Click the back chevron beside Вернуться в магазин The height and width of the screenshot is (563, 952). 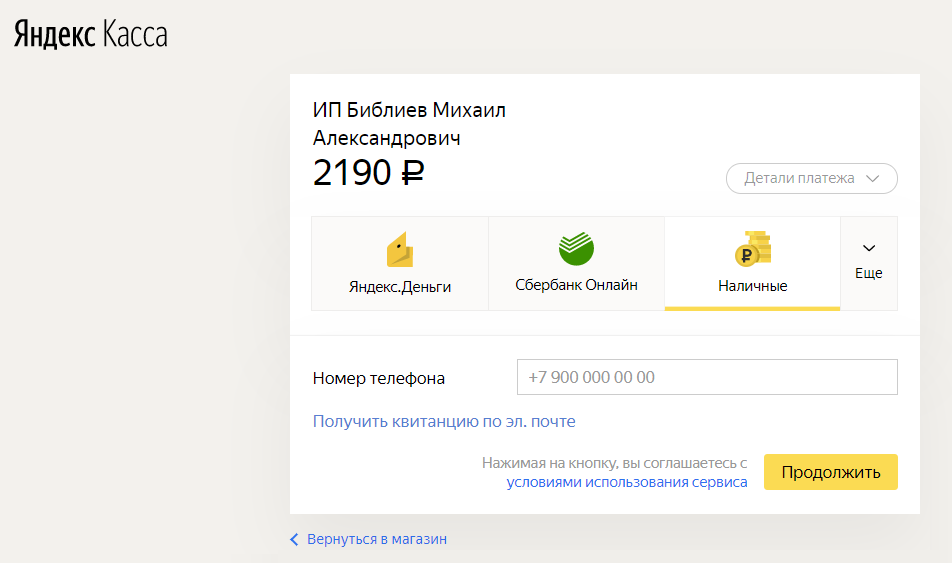click(x=294, y=539)
